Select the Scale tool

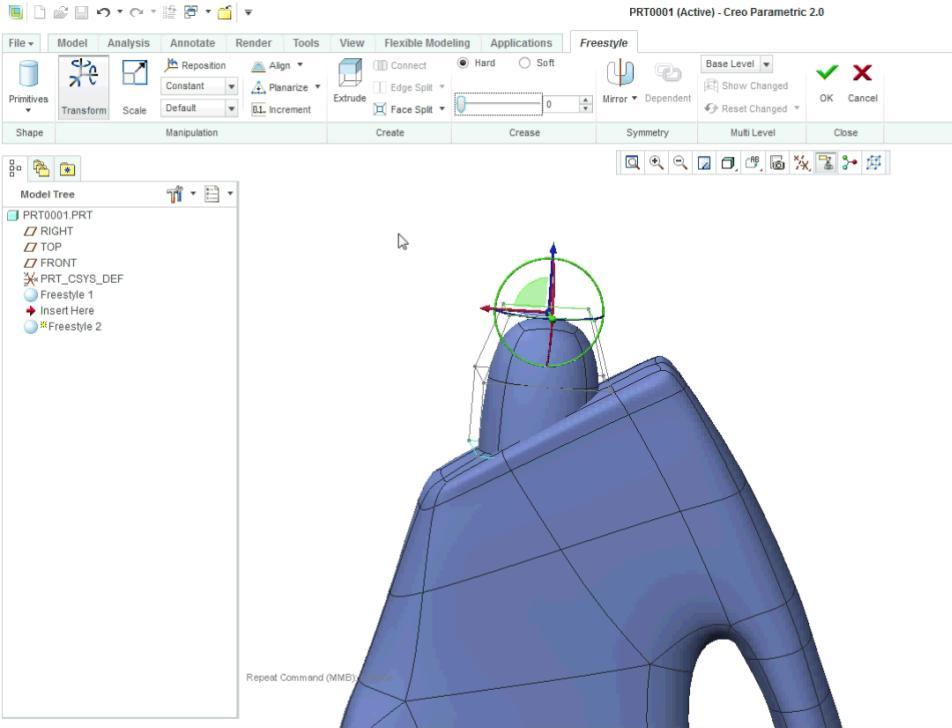point(134,87)
